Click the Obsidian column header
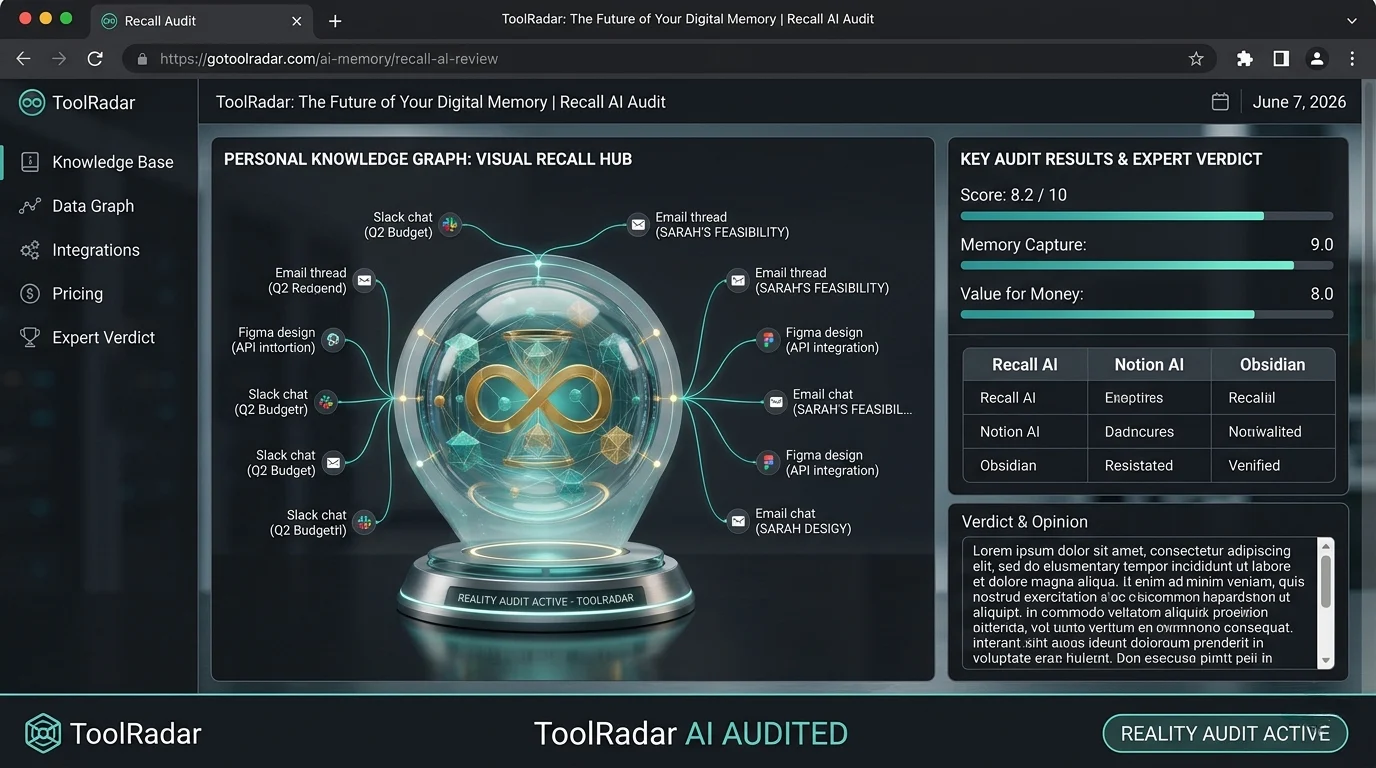The height and width of the screenshot is (768, 1376). [x=1272, y=365]
